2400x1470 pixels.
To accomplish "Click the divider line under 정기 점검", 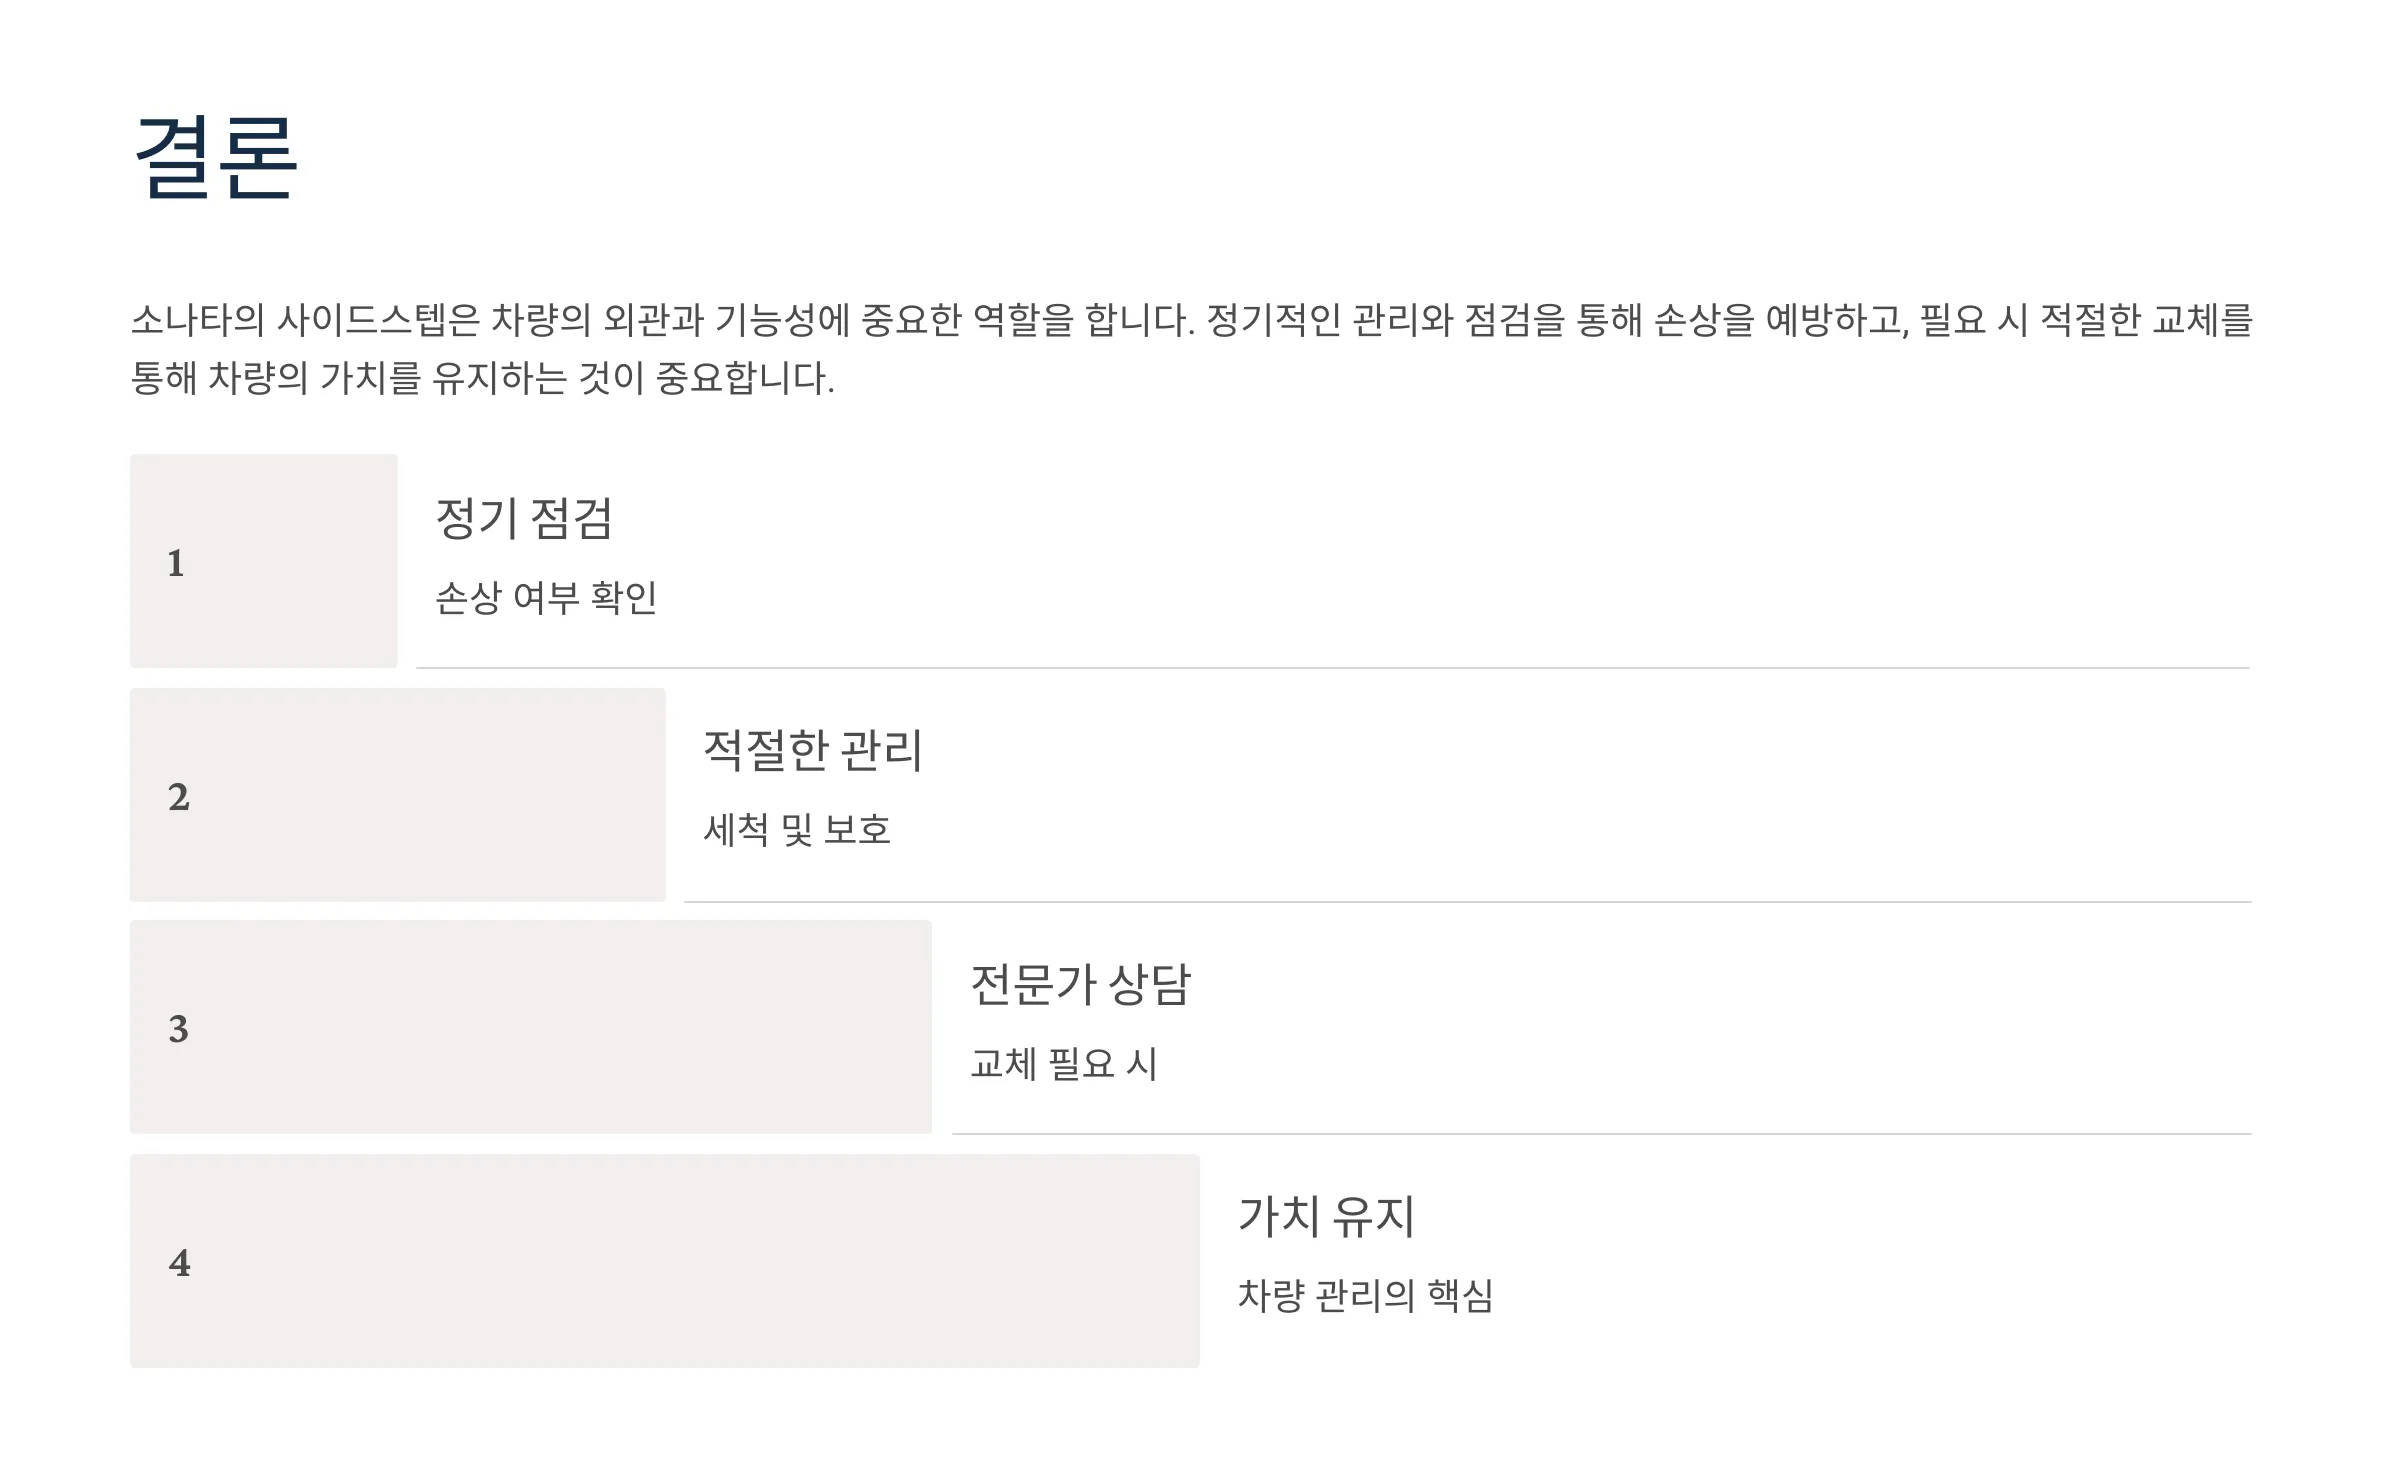I will (x=1333, y=667).
